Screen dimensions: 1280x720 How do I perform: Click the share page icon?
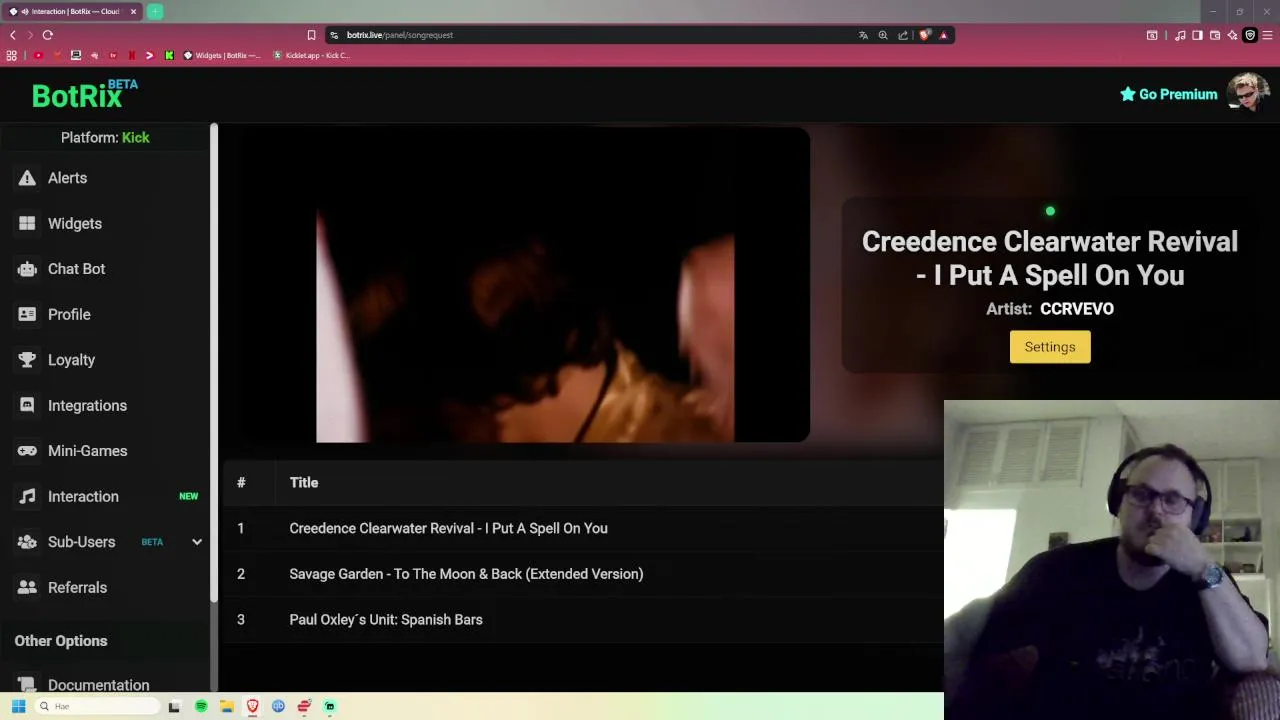(903, 35)
